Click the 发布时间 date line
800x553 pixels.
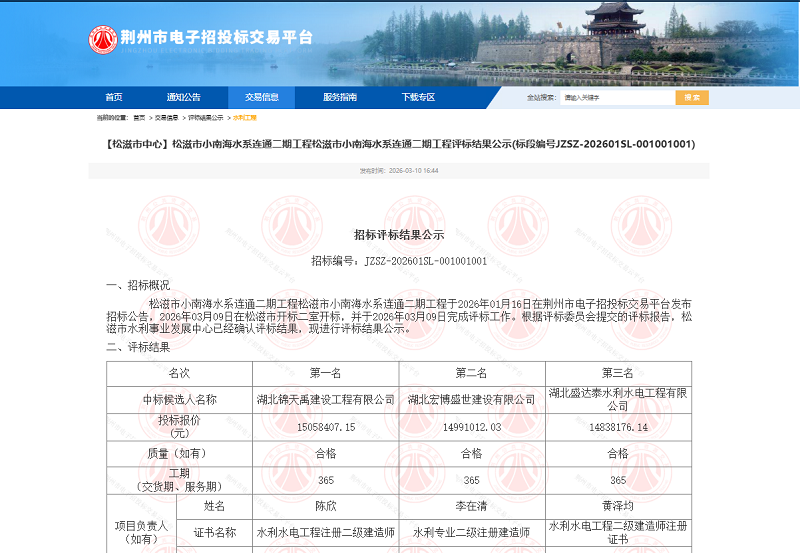pos(399,171)
